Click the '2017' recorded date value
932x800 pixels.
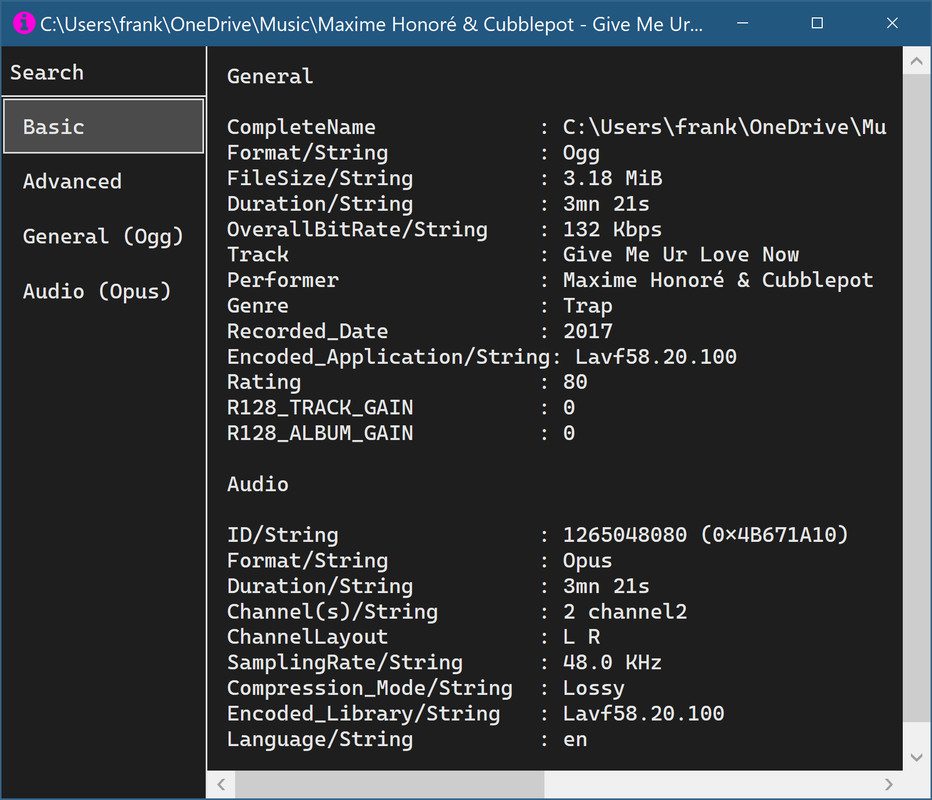click(x=588, y=331)
